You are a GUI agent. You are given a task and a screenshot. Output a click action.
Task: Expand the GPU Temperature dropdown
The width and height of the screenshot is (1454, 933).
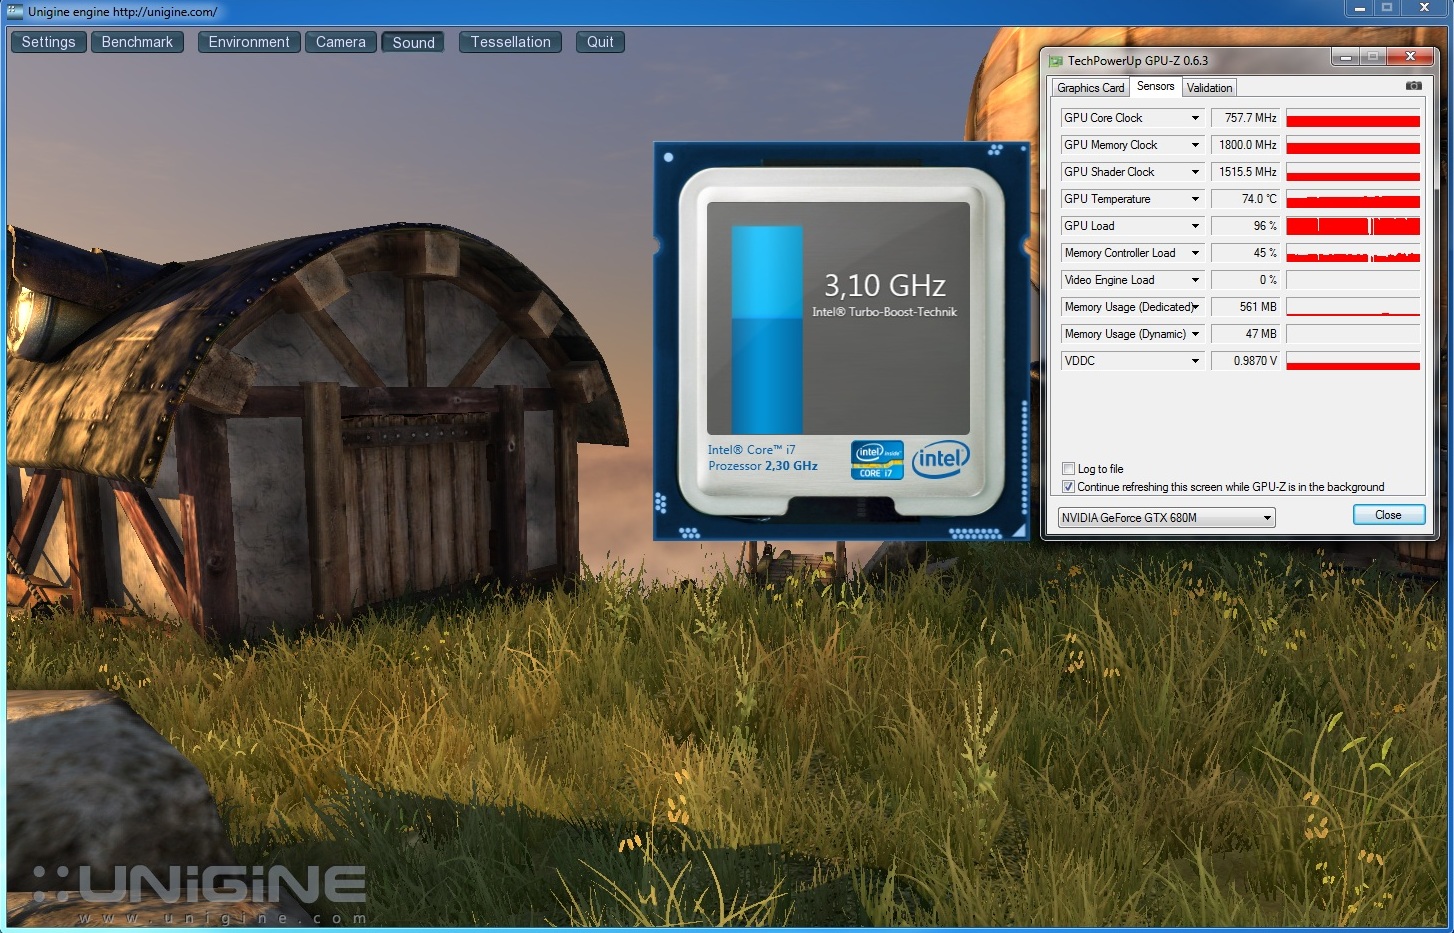1194,199
